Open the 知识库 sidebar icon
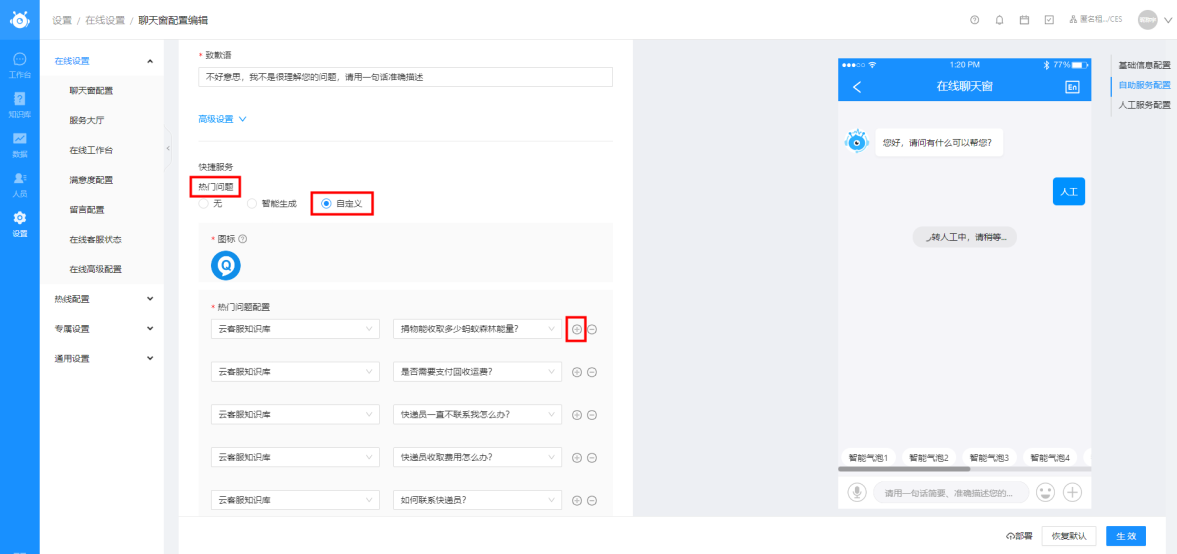Image resolution: width=1177 pixels, height=554 pixels. 20,104
